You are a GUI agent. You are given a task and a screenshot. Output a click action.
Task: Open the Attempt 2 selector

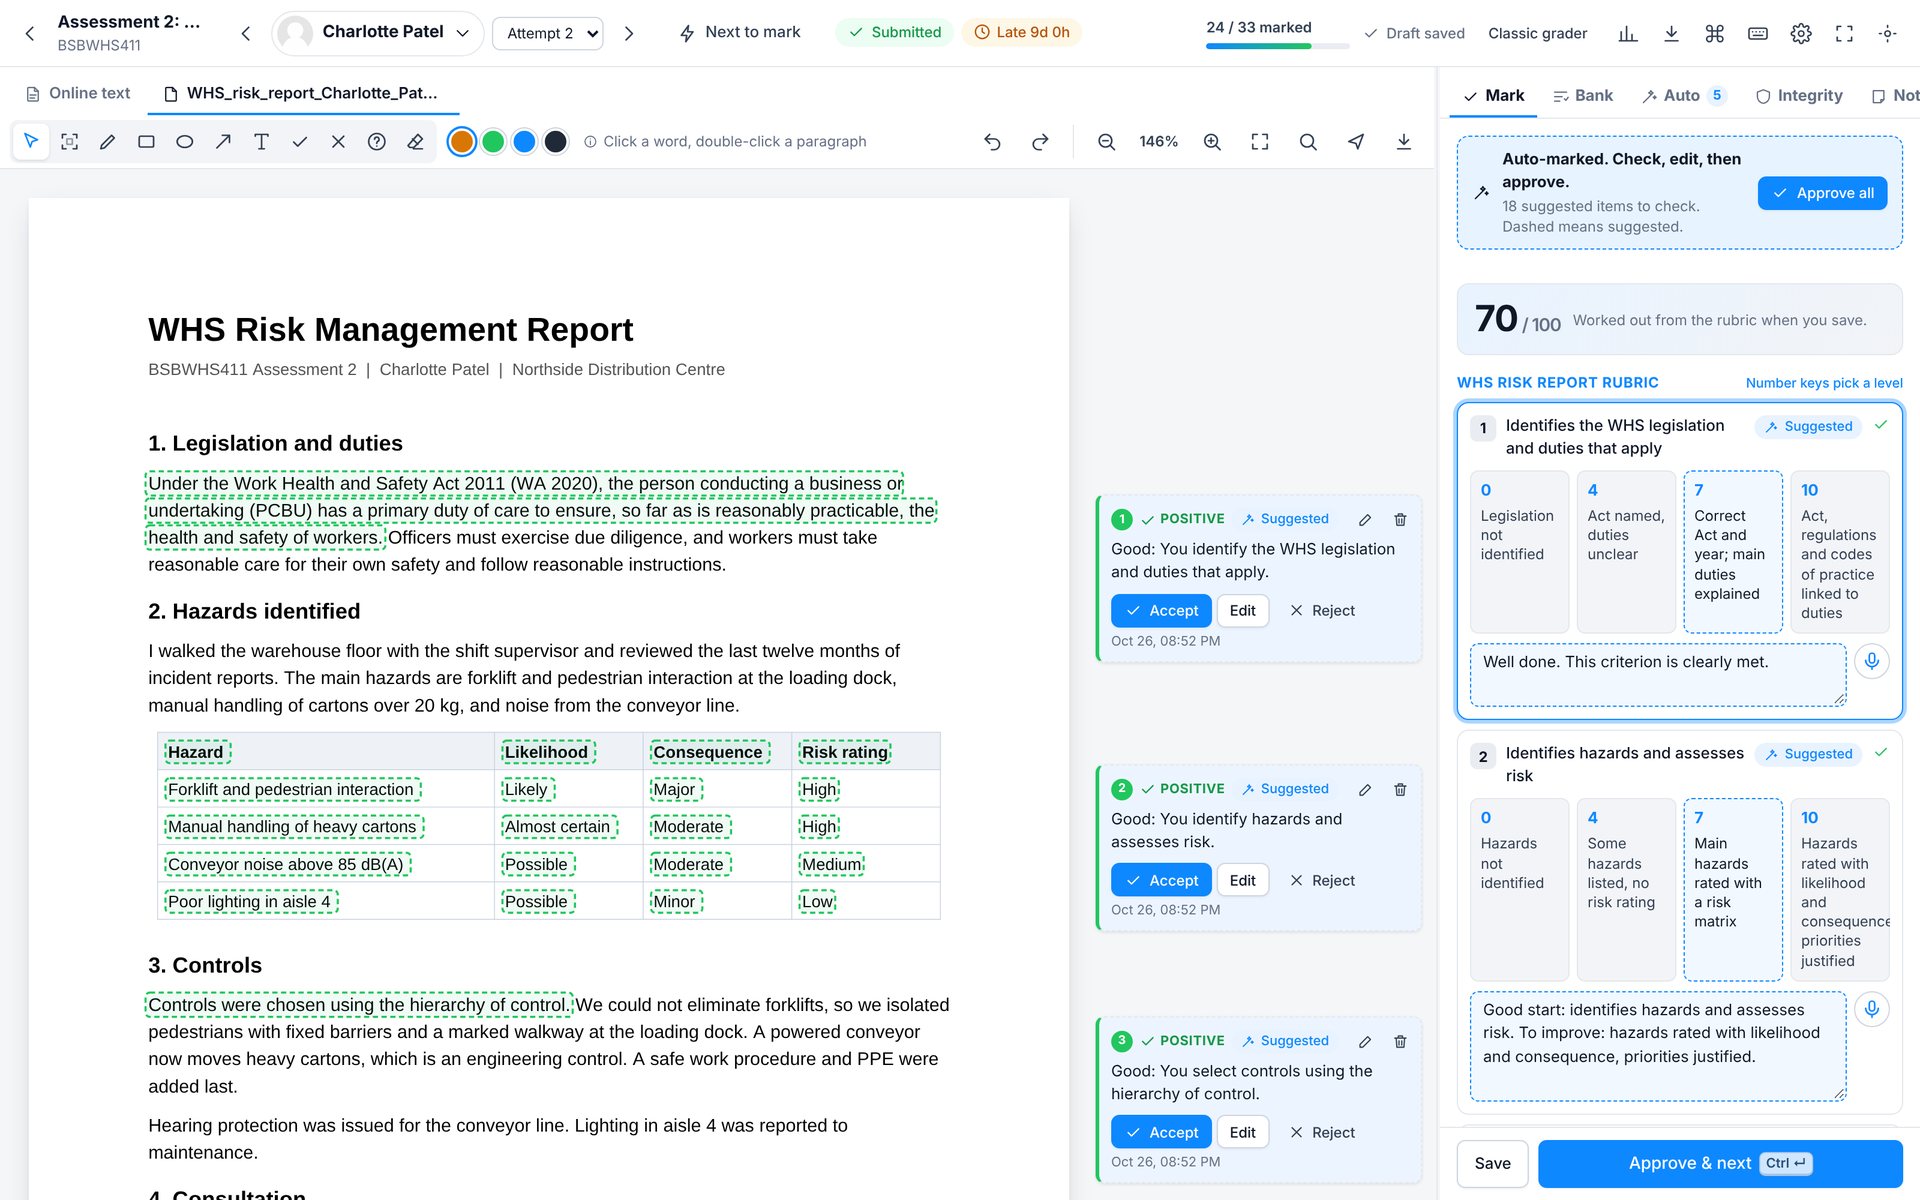(548, 33)
